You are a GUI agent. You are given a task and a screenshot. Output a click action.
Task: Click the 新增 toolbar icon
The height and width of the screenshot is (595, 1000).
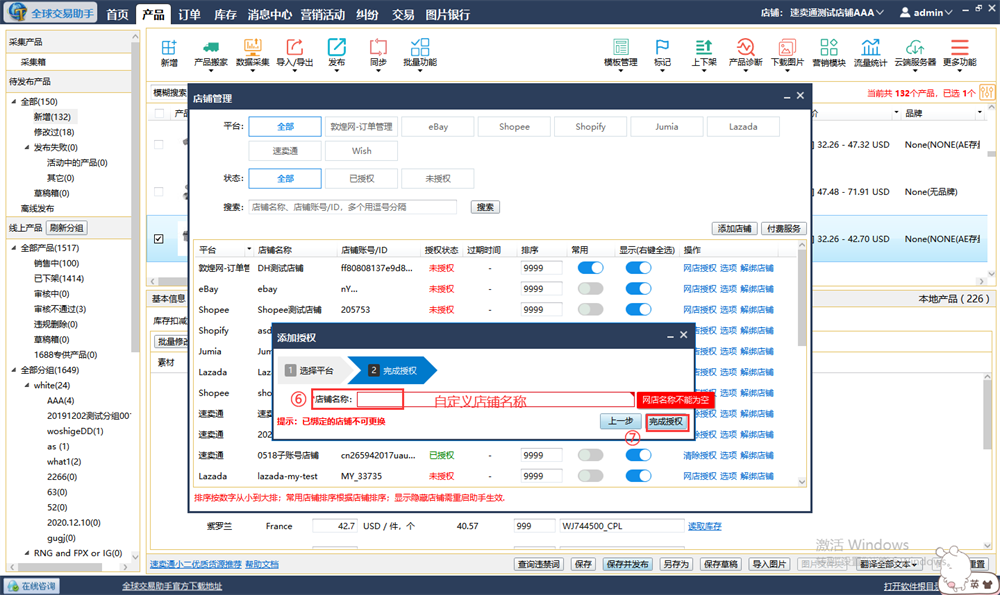(x=169, y=52)
